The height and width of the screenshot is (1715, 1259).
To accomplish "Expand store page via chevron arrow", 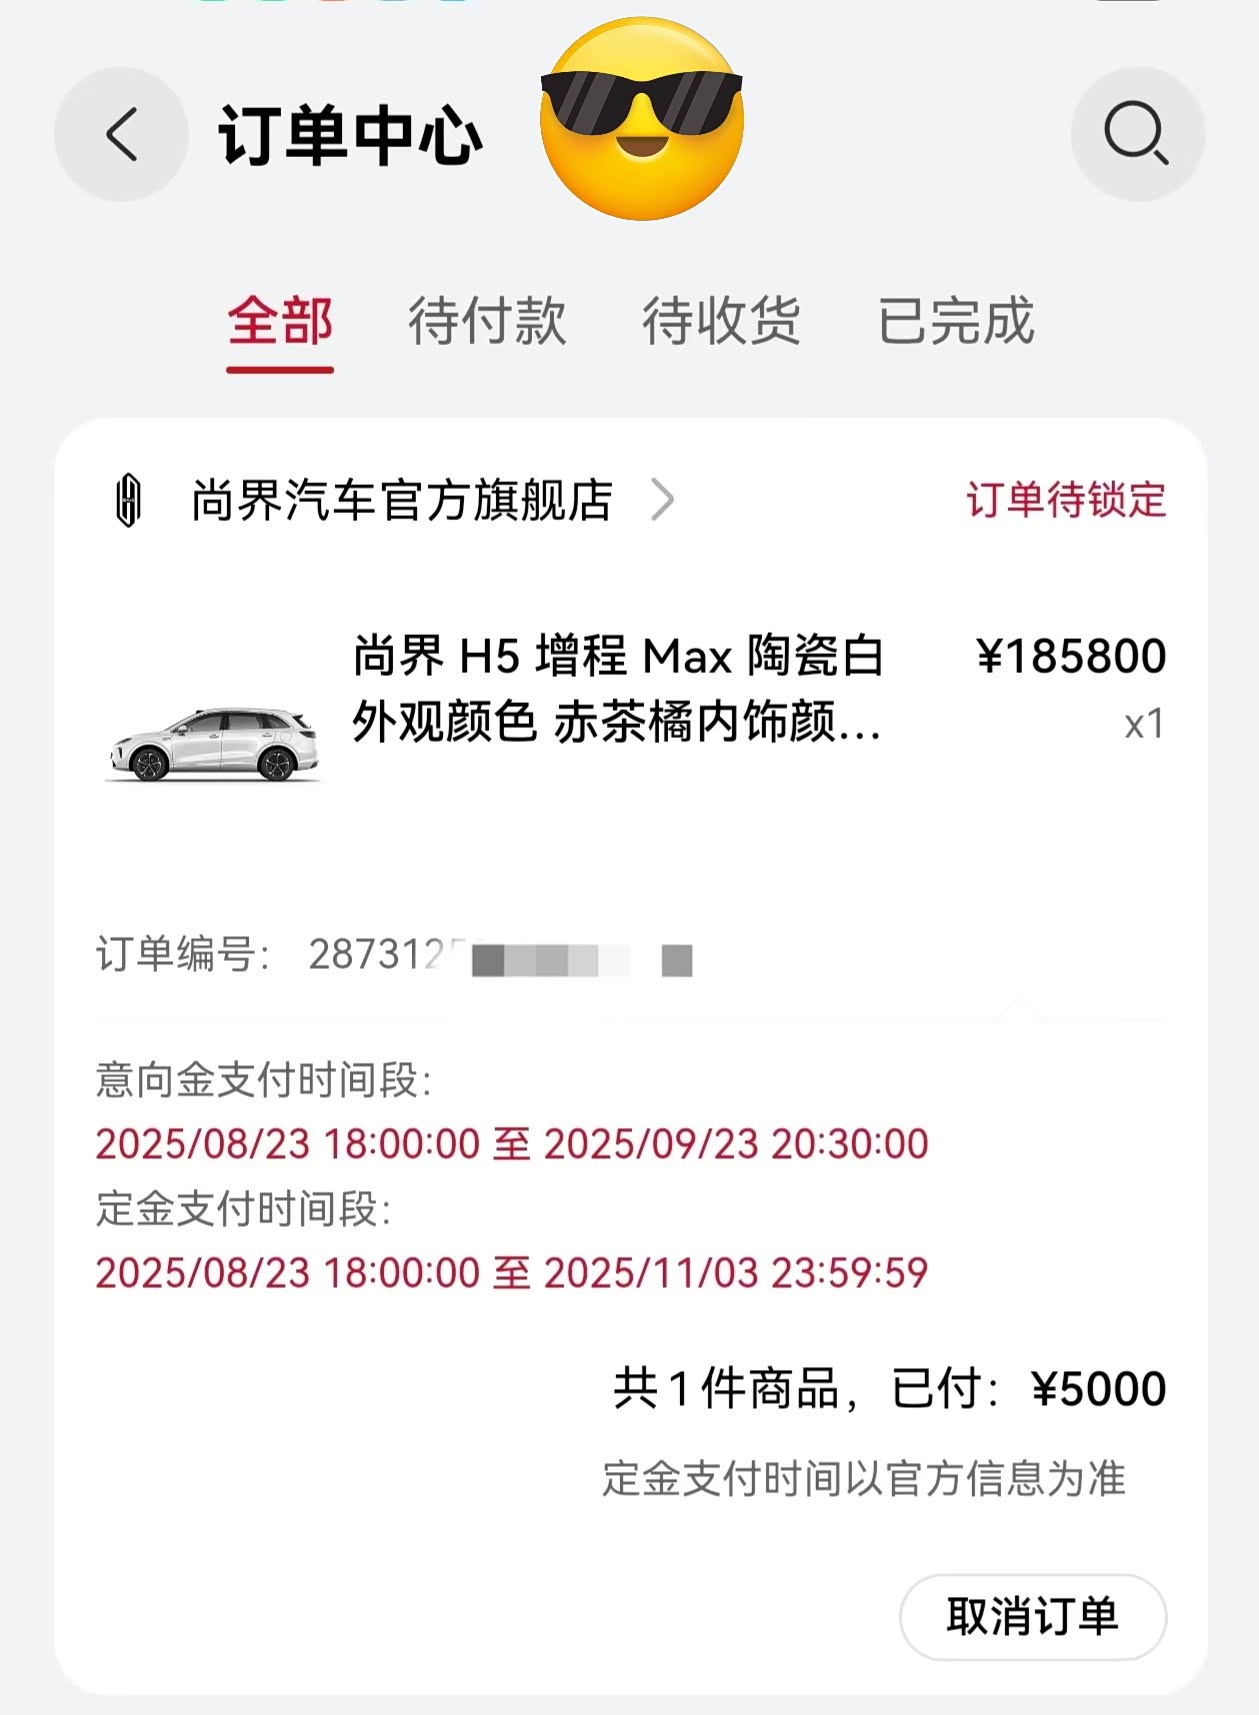I will [x=662, y=500].
